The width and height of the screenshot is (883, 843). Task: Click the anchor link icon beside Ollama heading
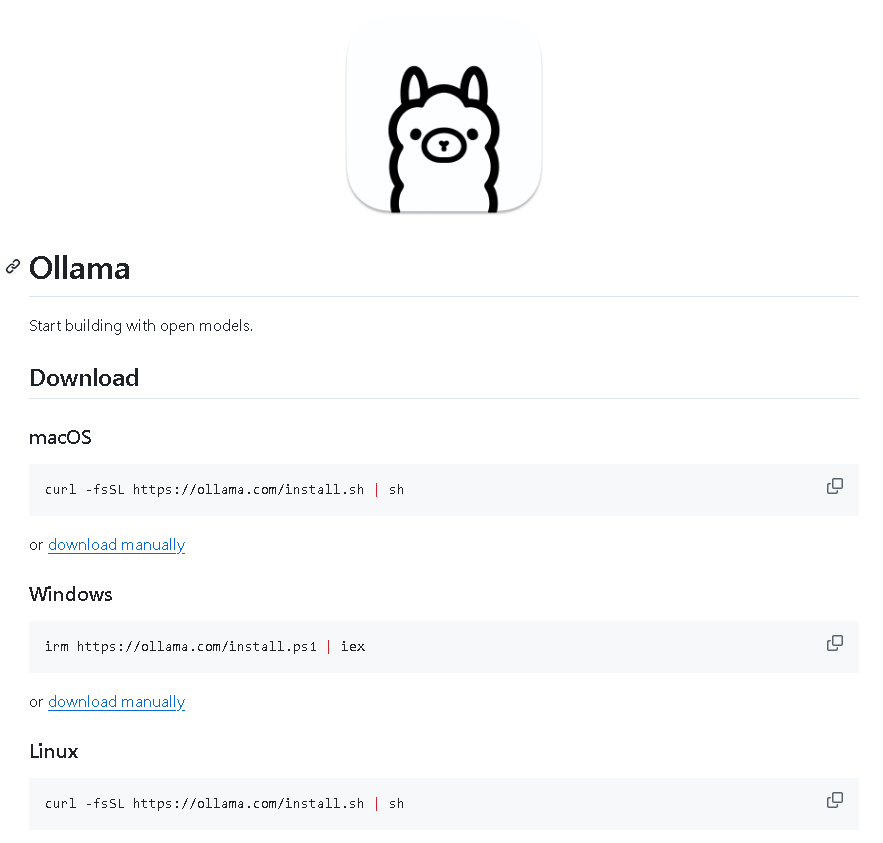point(13,266)
